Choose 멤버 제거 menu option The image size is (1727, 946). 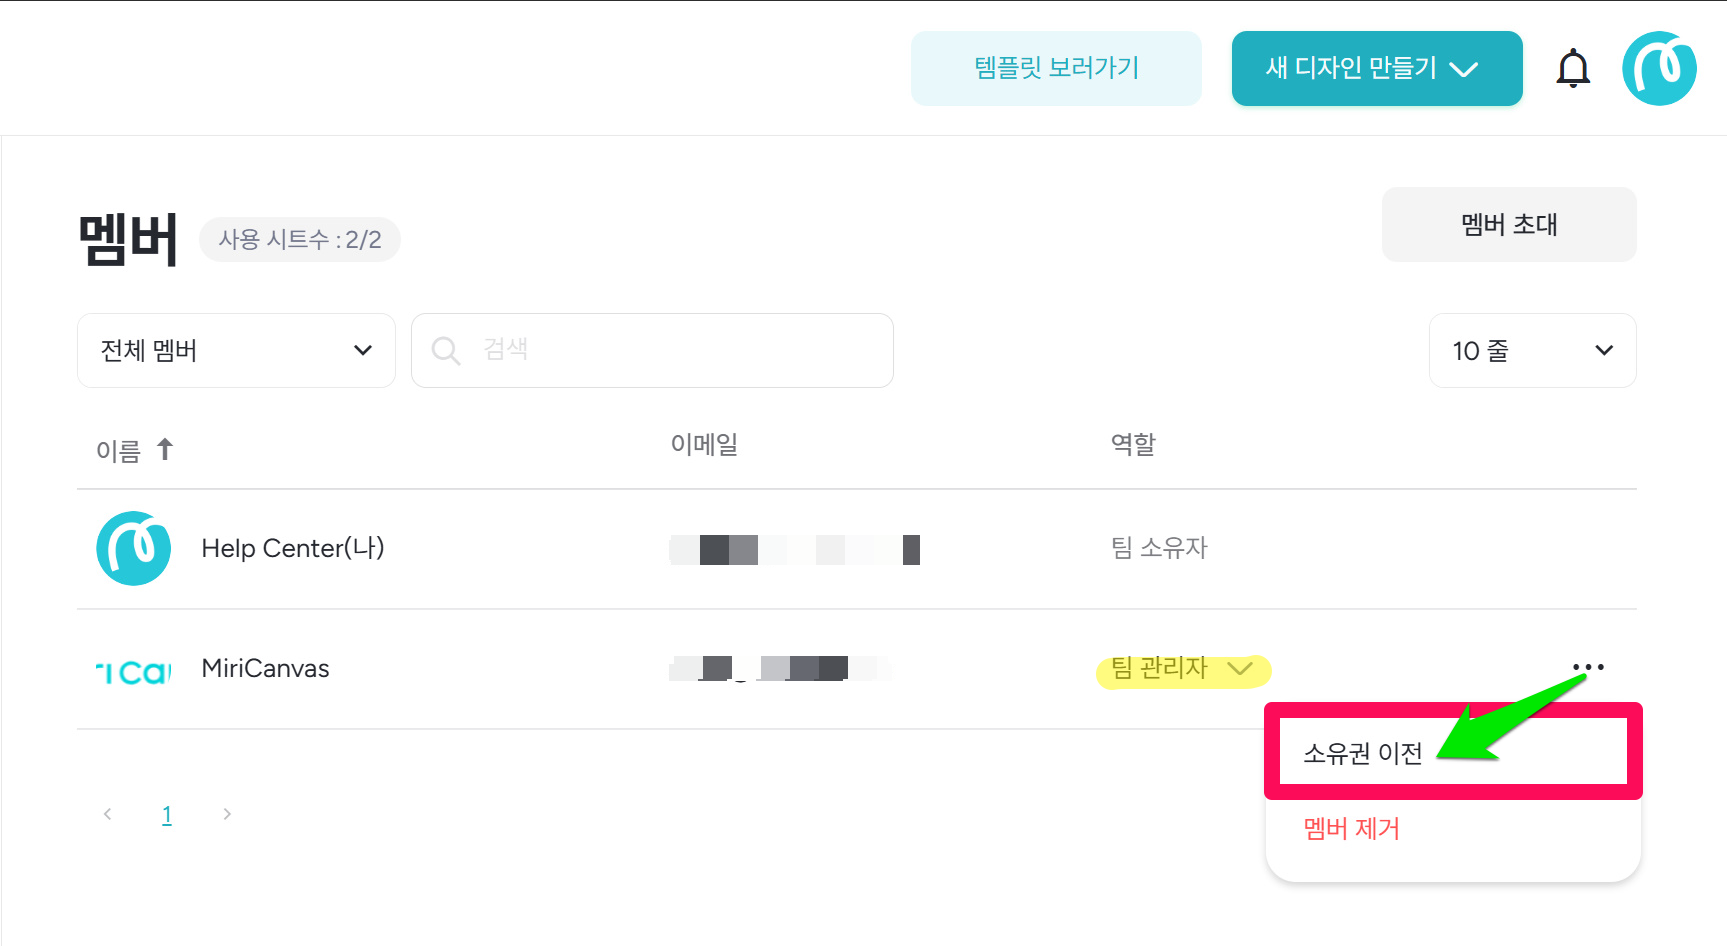tap(1351, 828)
